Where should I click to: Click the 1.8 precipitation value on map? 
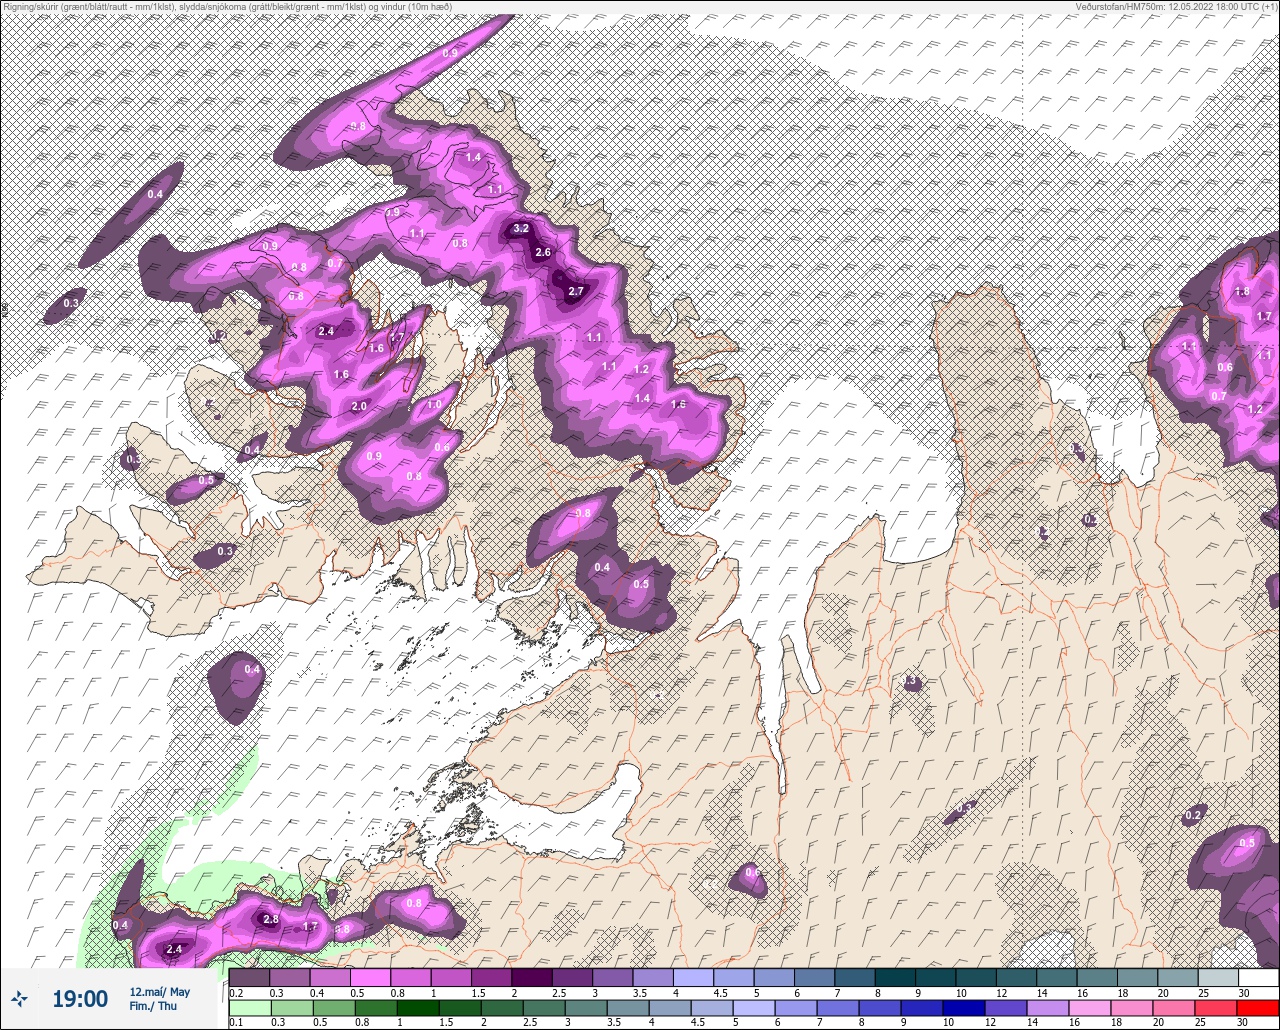(x=1242, y=292)
